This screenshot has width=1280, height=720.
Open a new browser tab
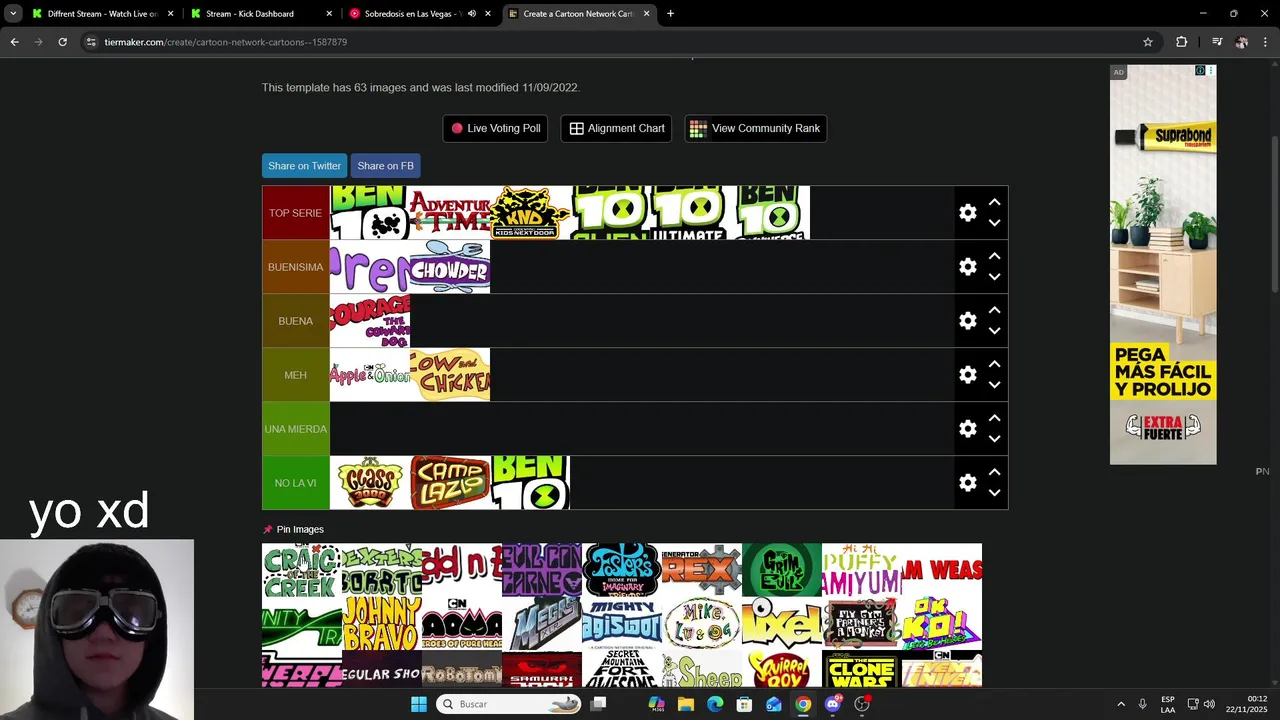[670, 14]
